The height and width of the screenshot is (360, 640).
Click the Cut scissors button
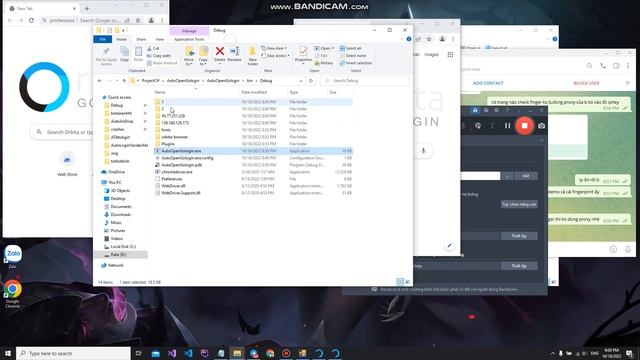[153, 48]
